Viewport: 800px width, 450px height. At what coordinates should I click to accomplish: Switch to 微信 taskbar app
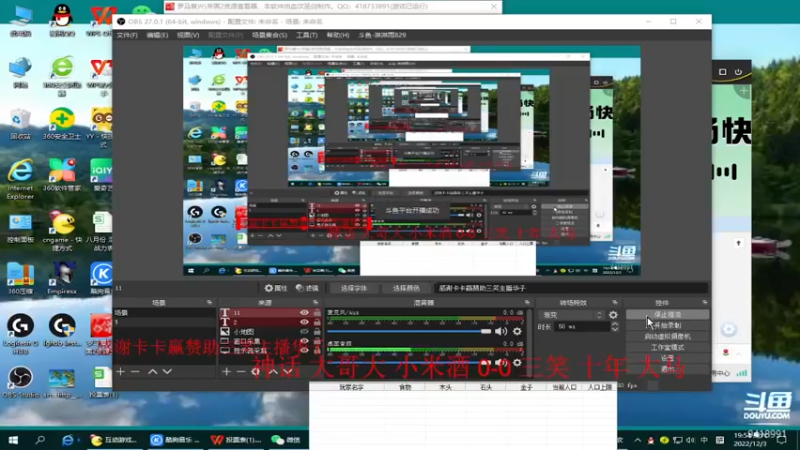[x=287, y=440]
